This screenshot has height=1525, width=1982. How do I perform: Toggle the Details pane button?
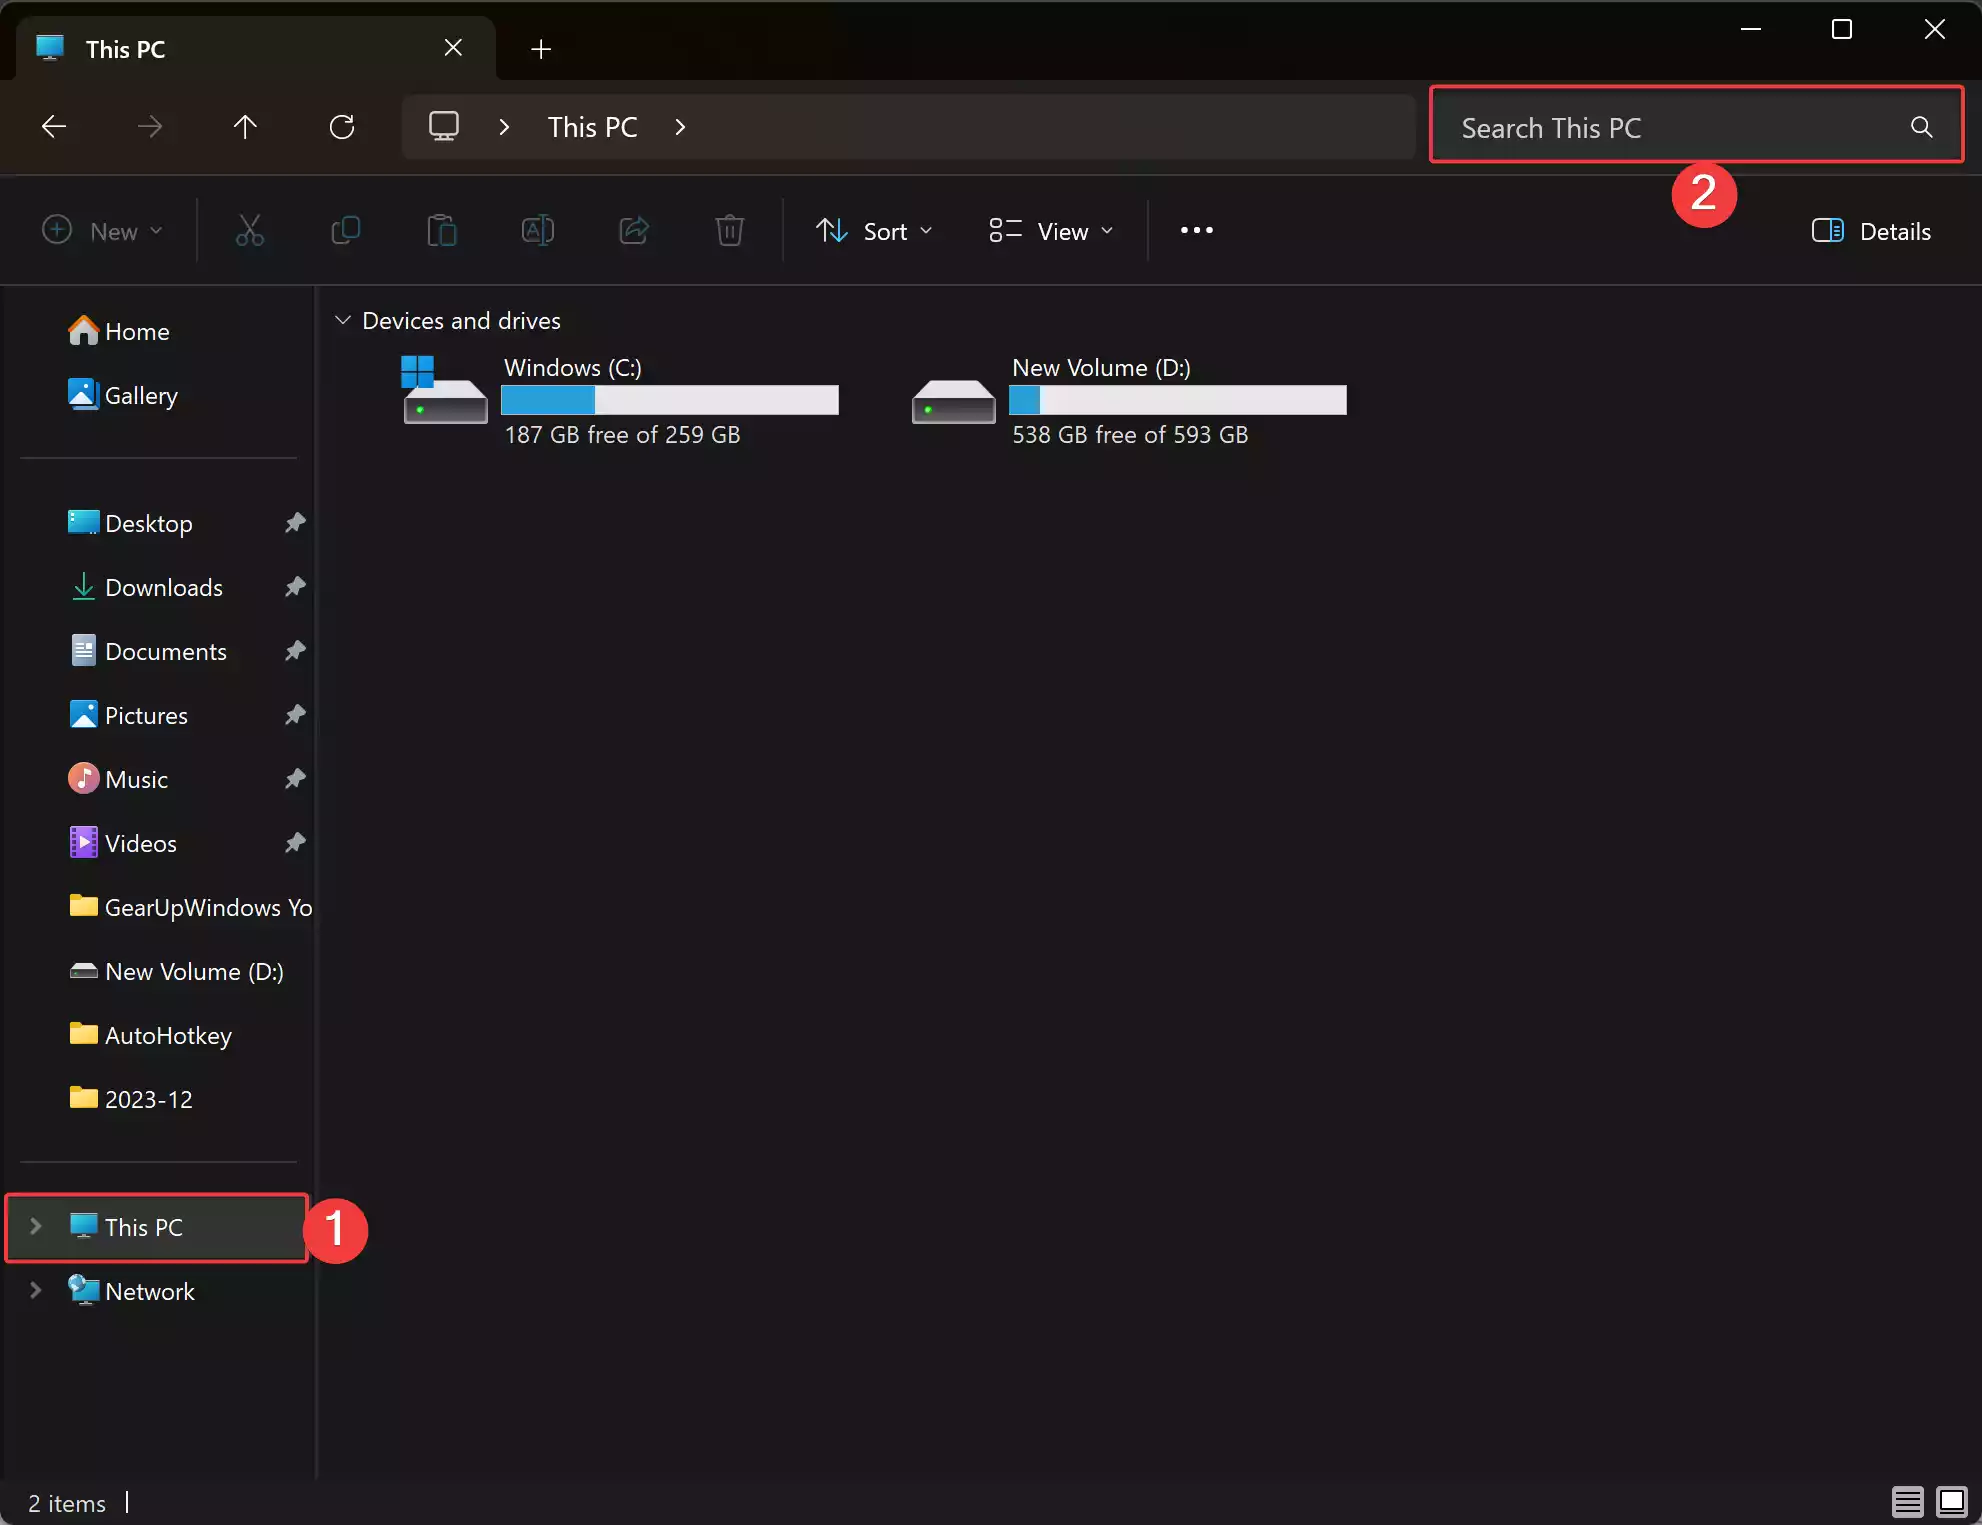pos(1871,231)
